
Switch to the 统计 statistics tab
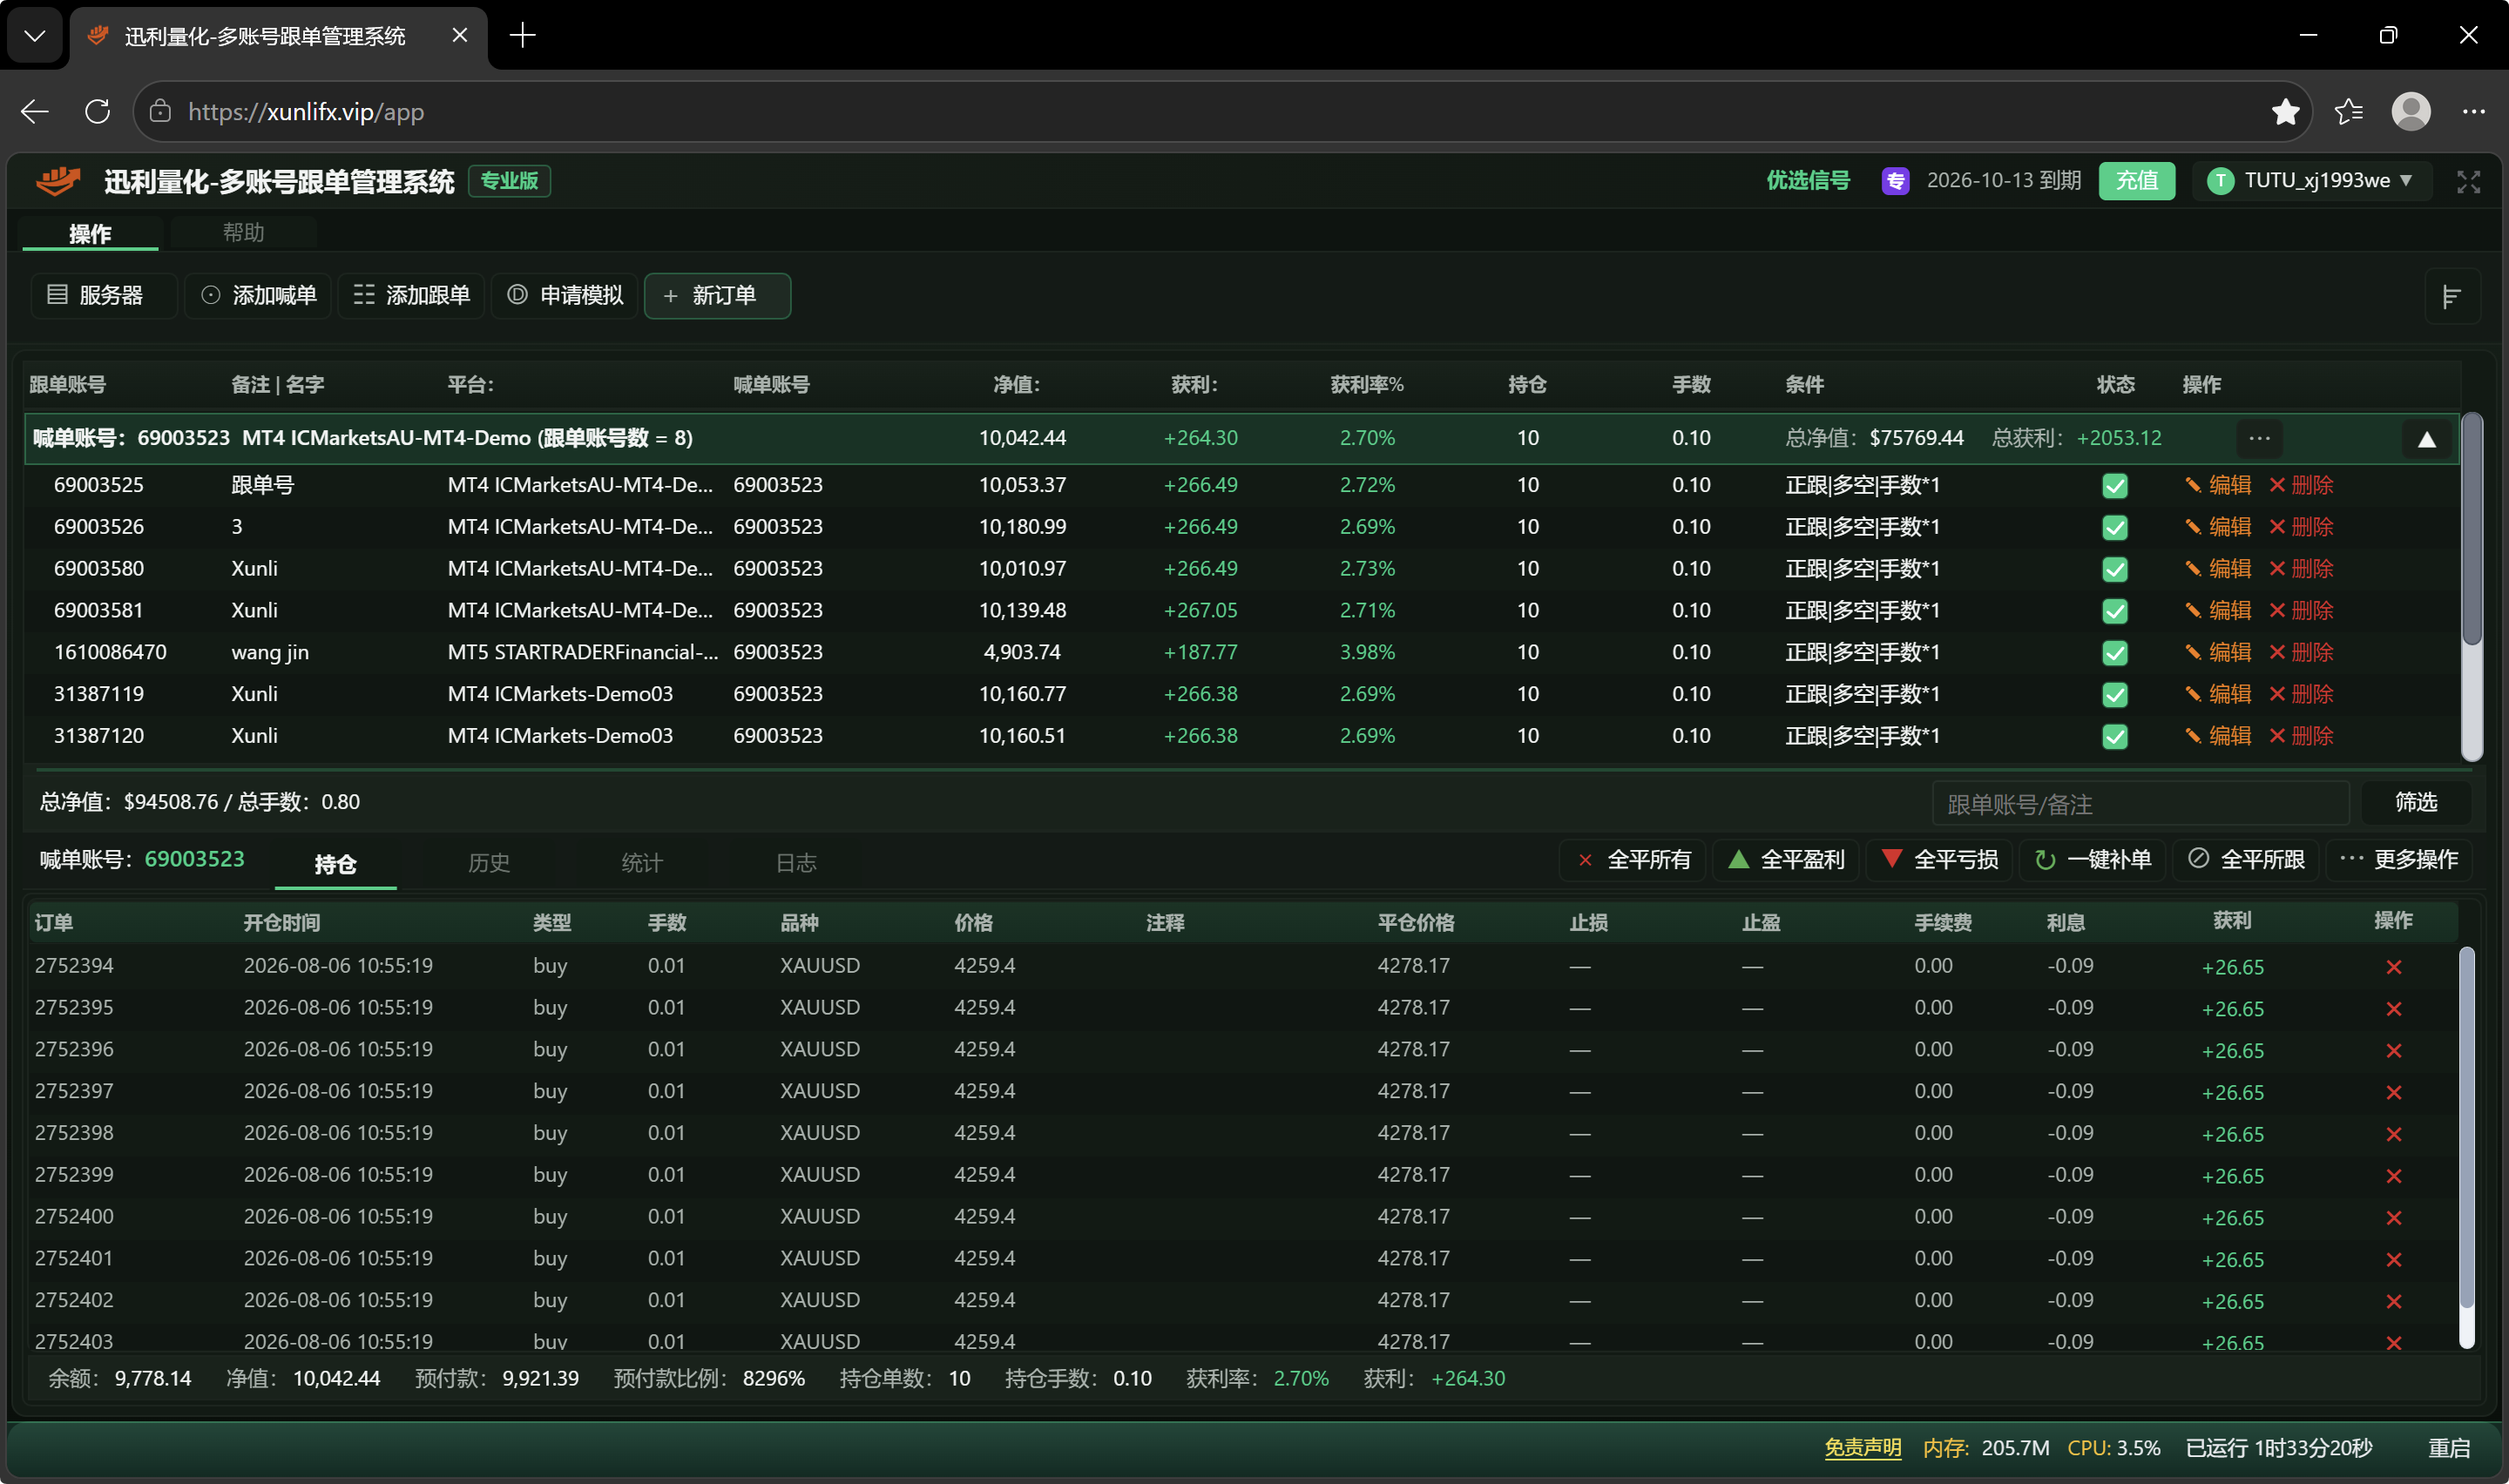642,863
